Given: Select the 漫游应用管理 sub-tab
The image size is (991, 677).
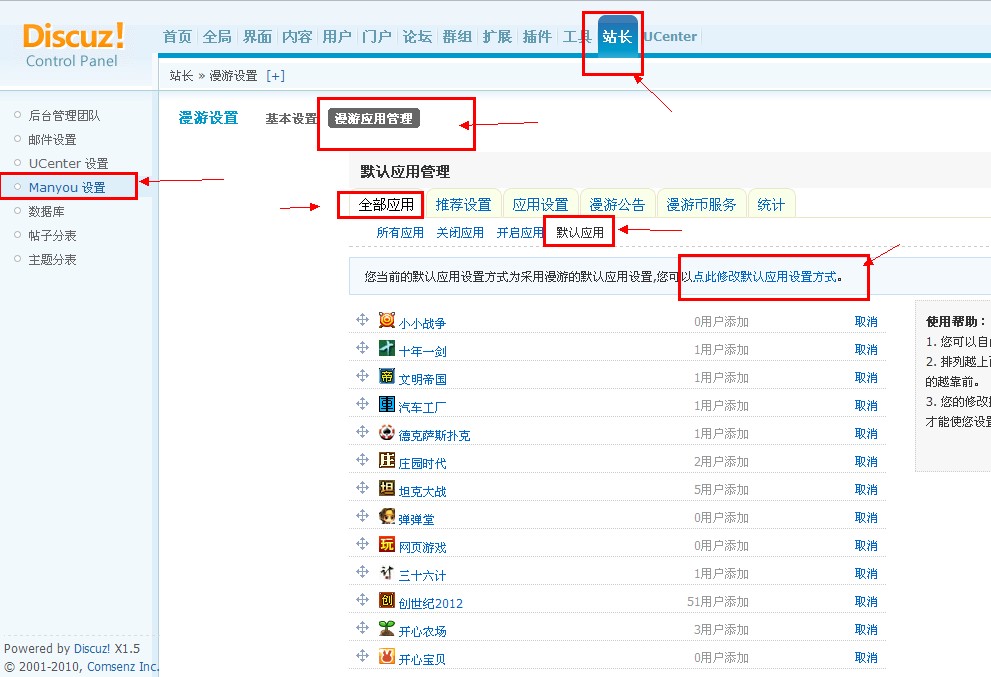Looking at the screenshot, I should (374, 118).
